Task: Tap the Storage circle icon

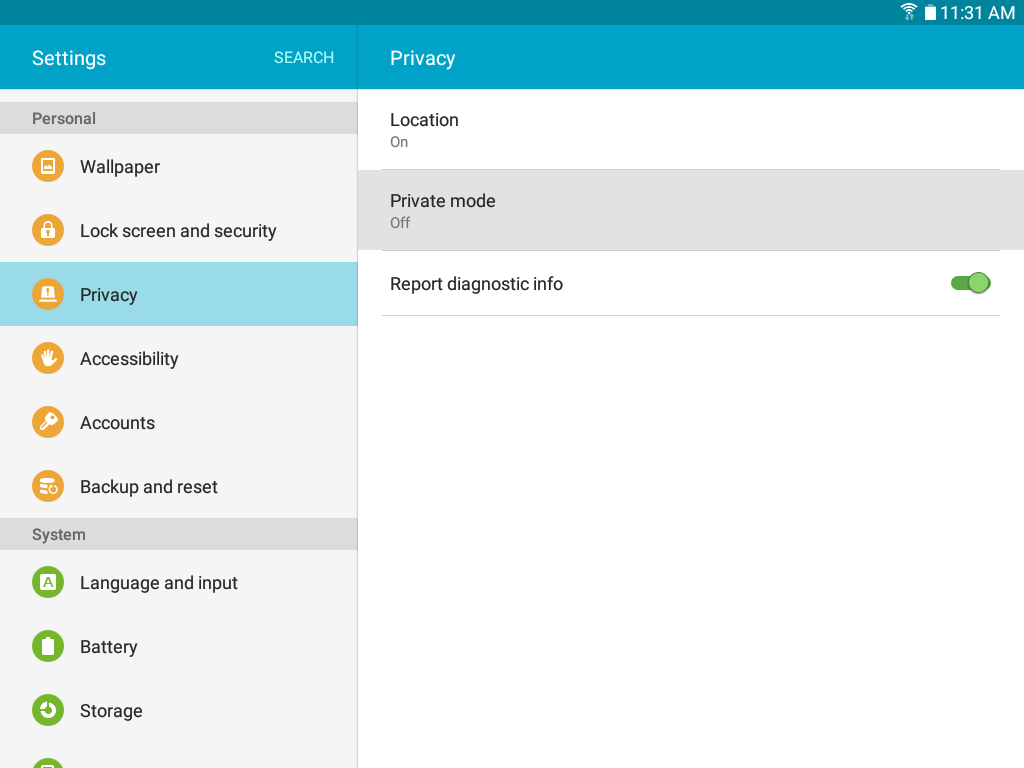Action: tap(48, 711)
